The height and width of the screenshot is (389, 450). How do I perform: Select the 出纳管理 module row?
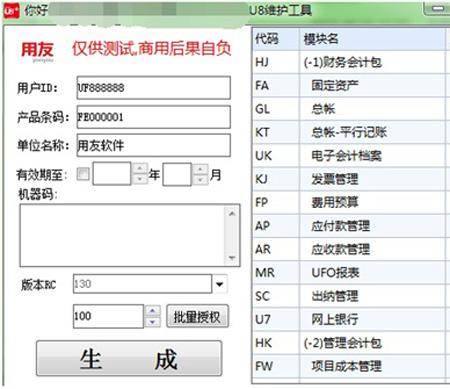(x=349, y=296)
